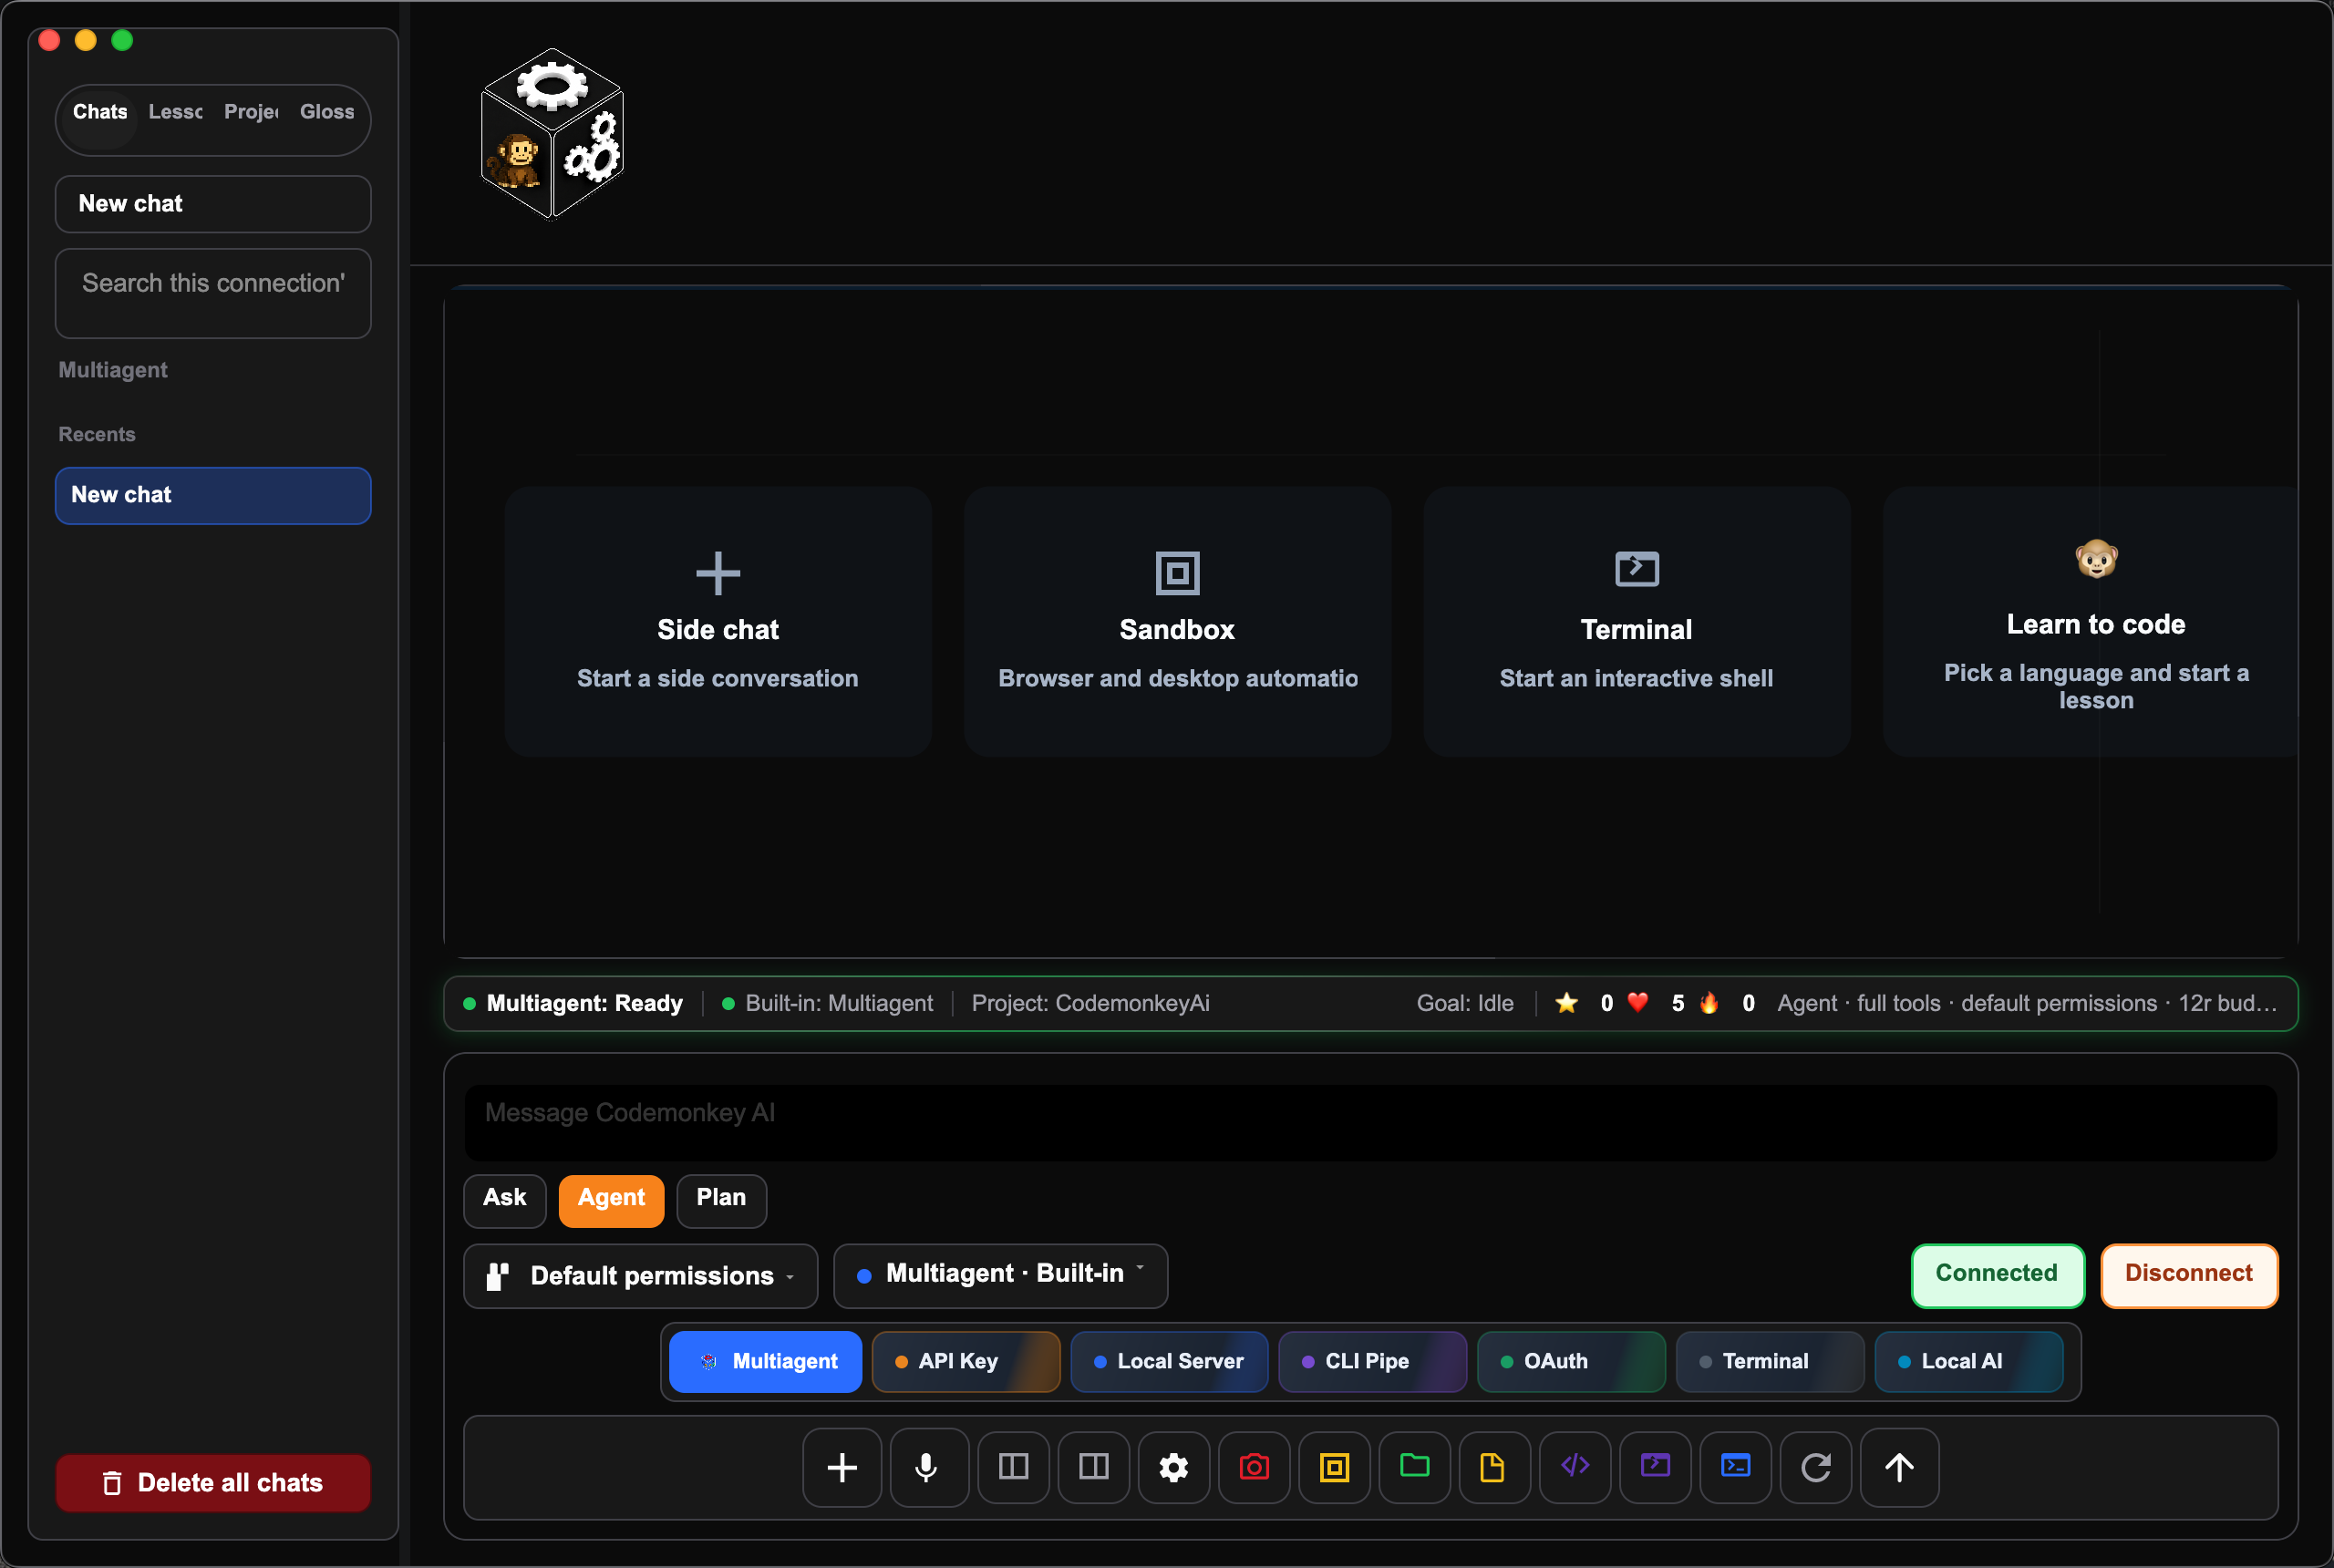Switch to the Glossary sidebar tab
The width and height of the screenshot is (2334, 1568).
click(327, 112)
